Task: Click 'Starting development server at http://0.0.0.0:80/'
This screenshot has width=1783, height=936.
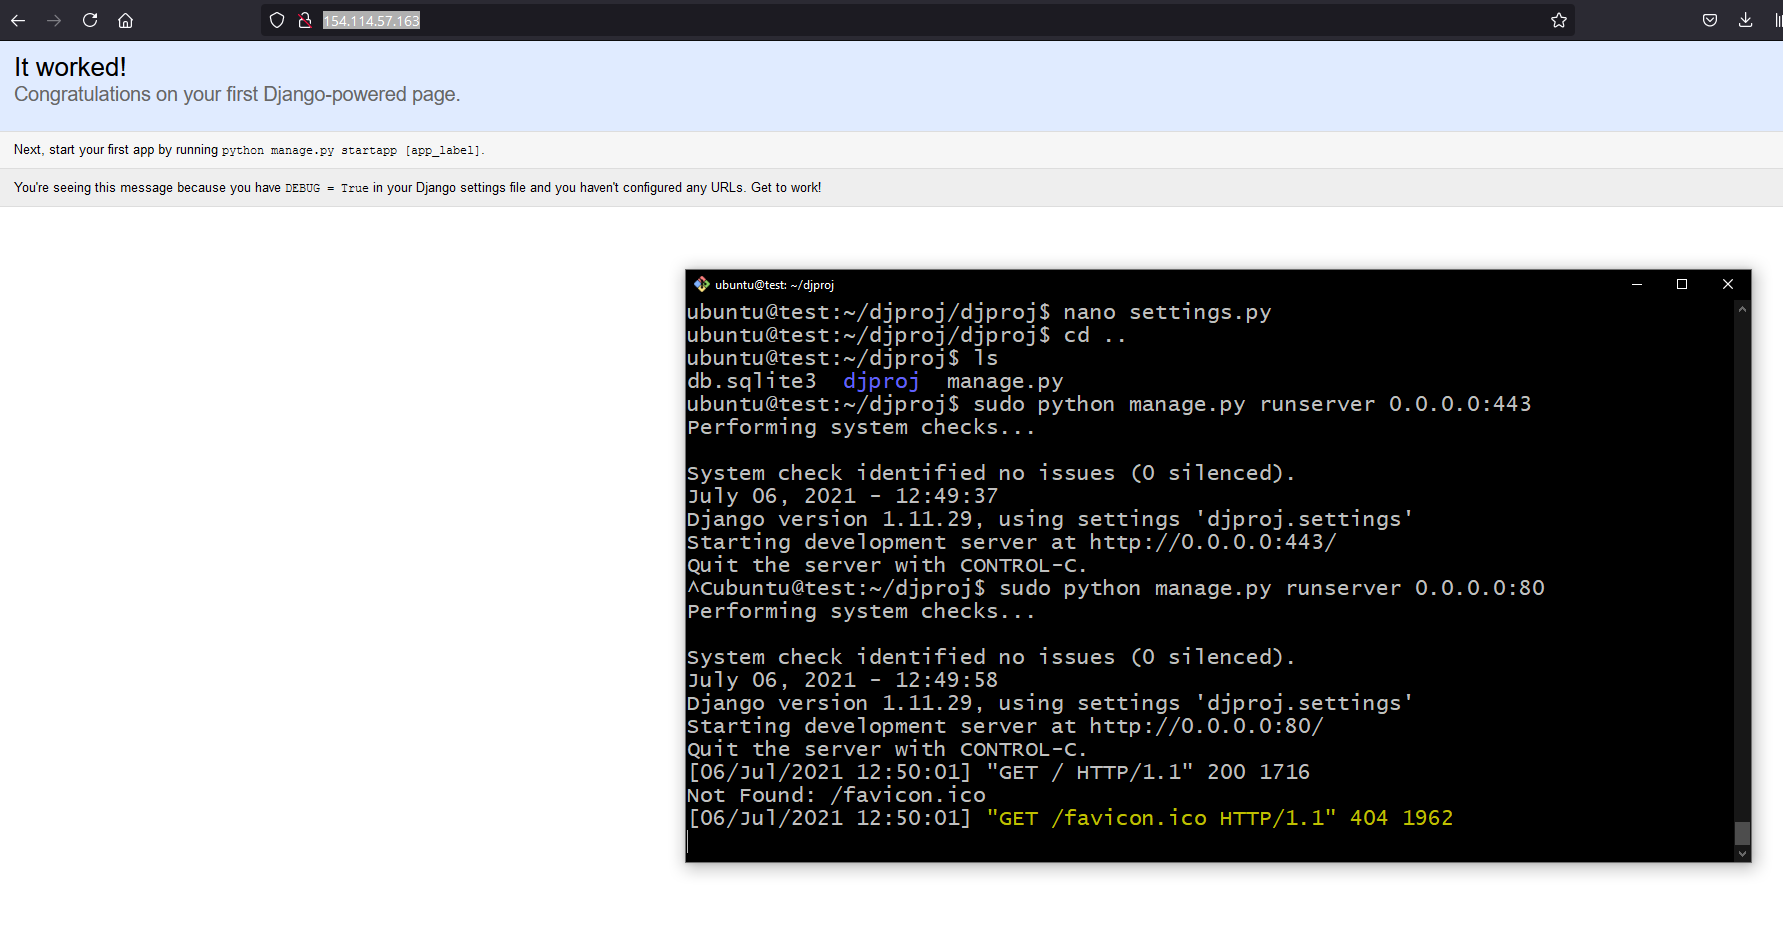Action: [1005, 726]
